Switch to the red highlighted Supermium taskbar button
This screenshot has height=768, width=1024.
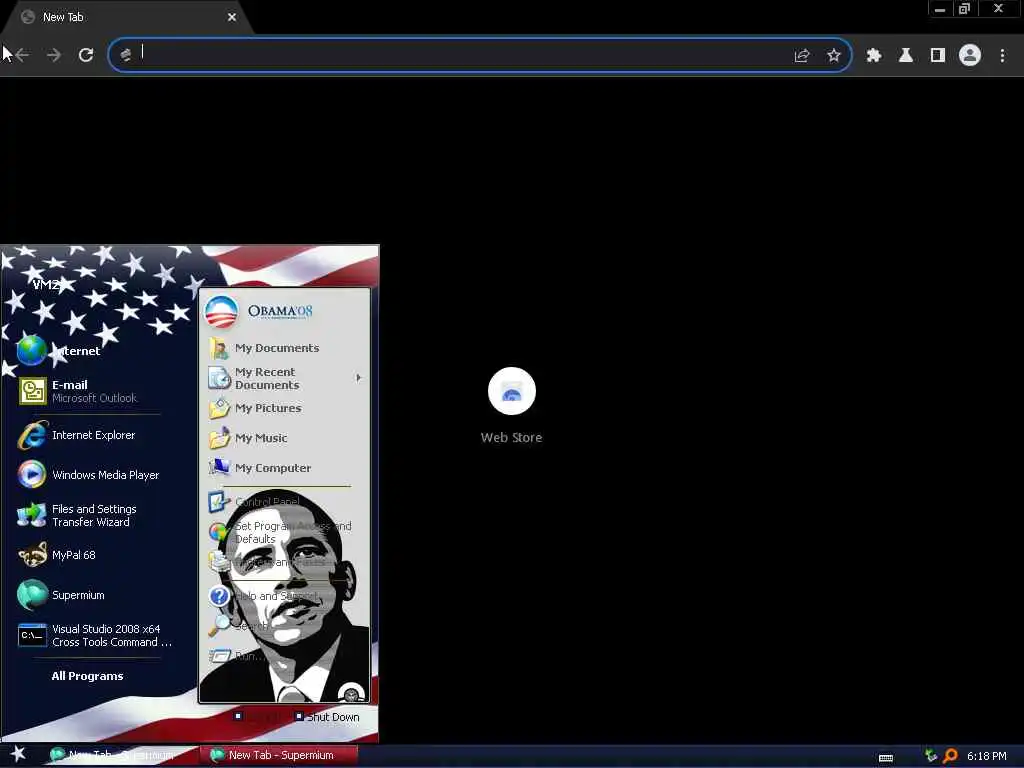pyautogui.click(x=279, y=756)
